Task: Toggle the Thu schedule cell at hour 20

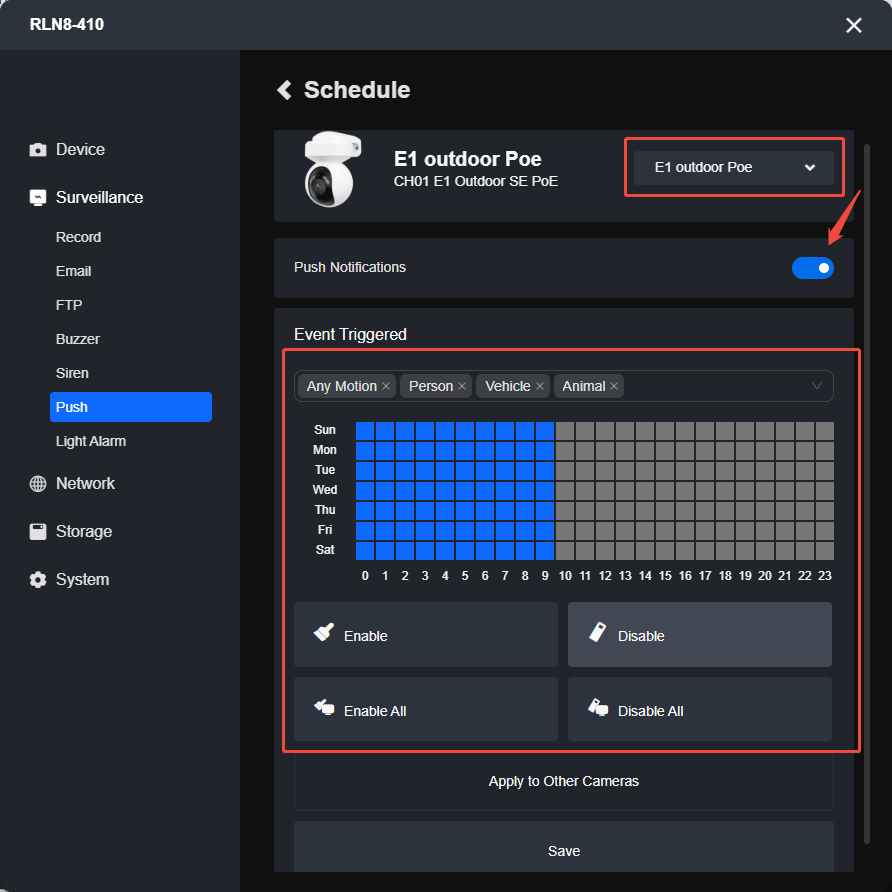Action: coord(765,511)
